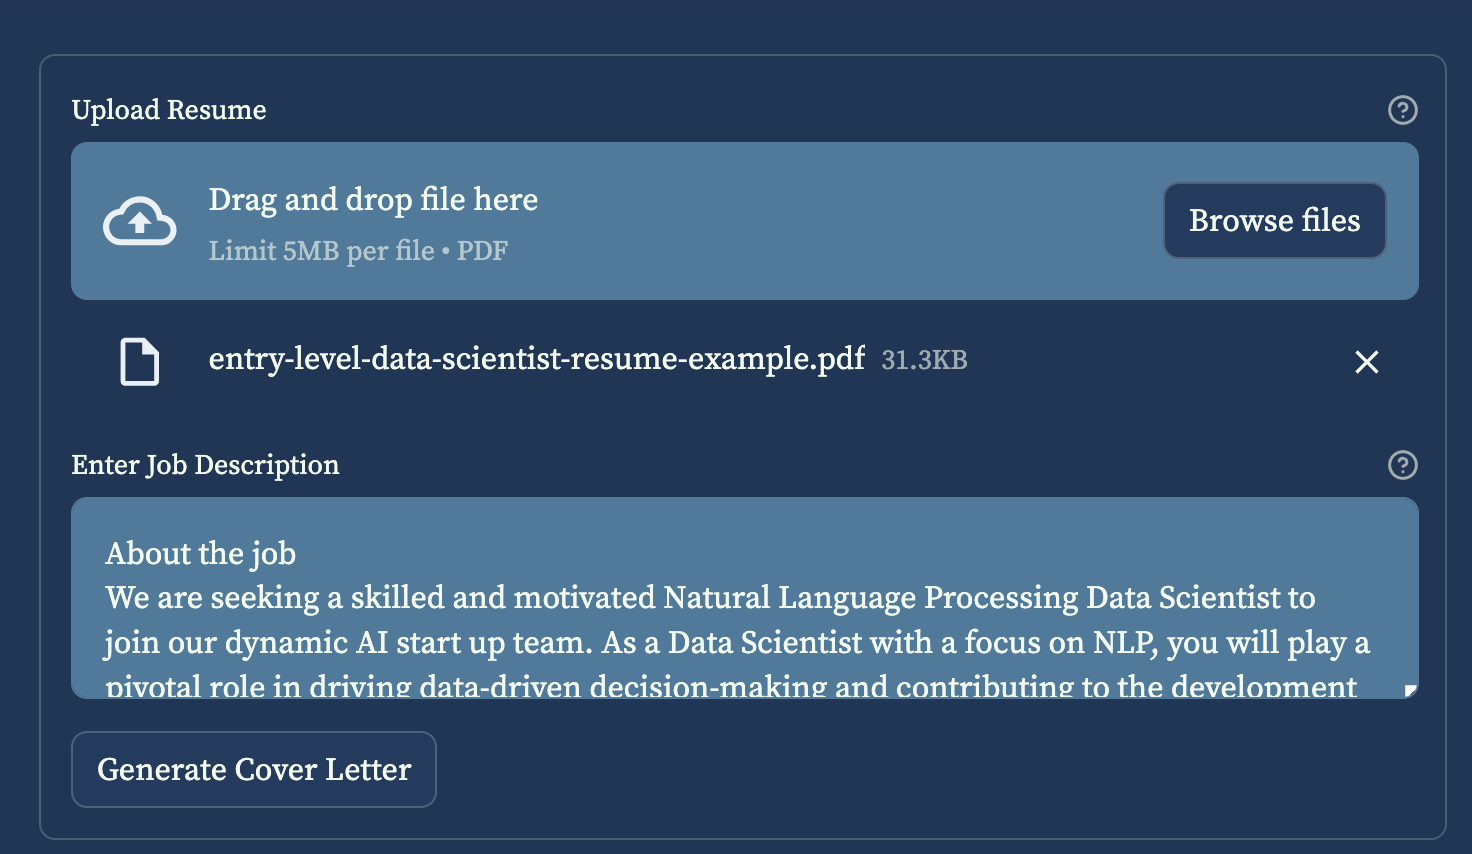
Task: Click the PDF document file icon
Action: point(140,361)
